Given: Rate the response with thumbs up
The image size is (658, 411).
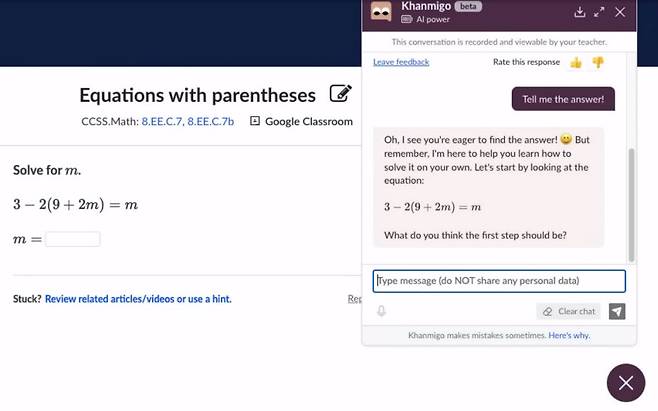Looking at the screenshot, I should (576, 62).
